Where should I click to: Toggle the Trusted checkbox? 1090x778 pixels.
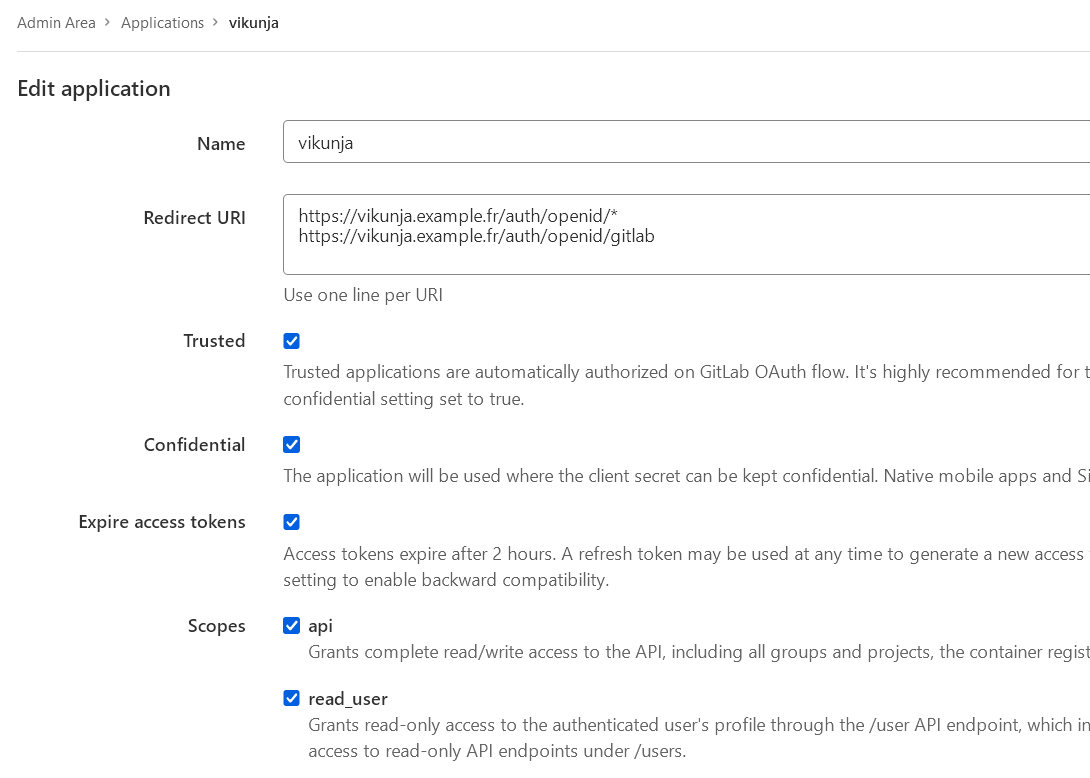coord(291,341)
